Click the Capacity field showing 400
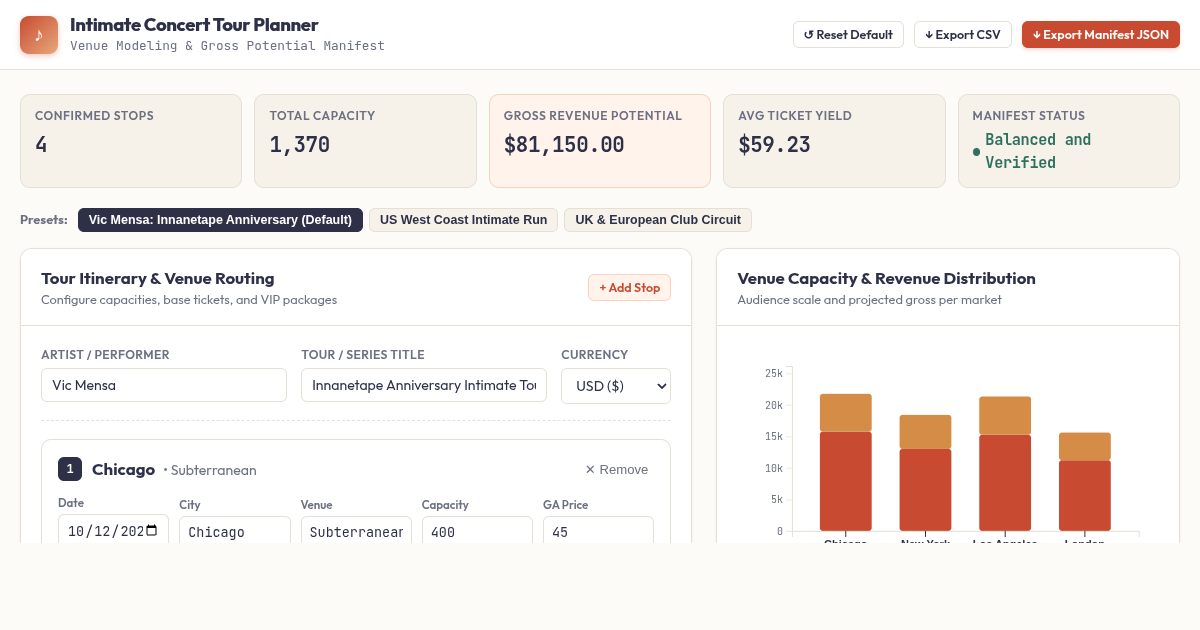 pyautogui.click(x=477, y=531)
